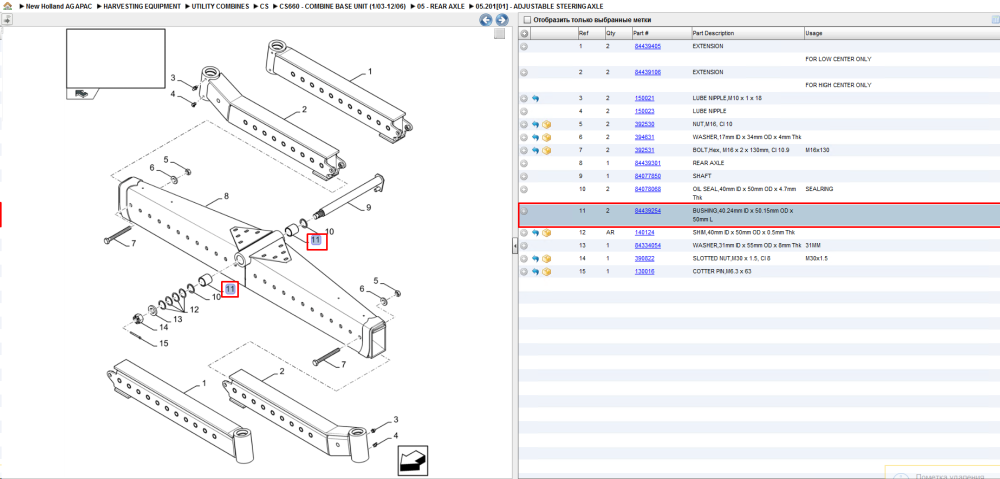The width and height of the screenshot is (1000, 479).
Task: Open part number 158021 link
Action: tap(644, 98)
